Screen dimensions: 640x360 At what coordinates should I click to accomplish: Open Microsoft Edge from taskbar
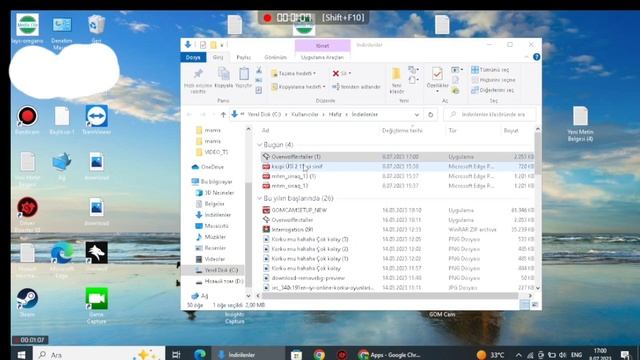200,355
